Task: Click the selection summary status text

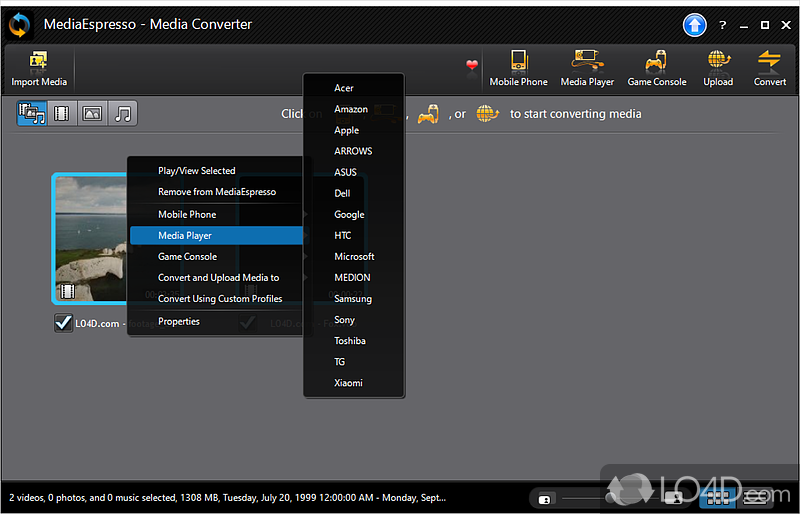Action: point(228,498)
